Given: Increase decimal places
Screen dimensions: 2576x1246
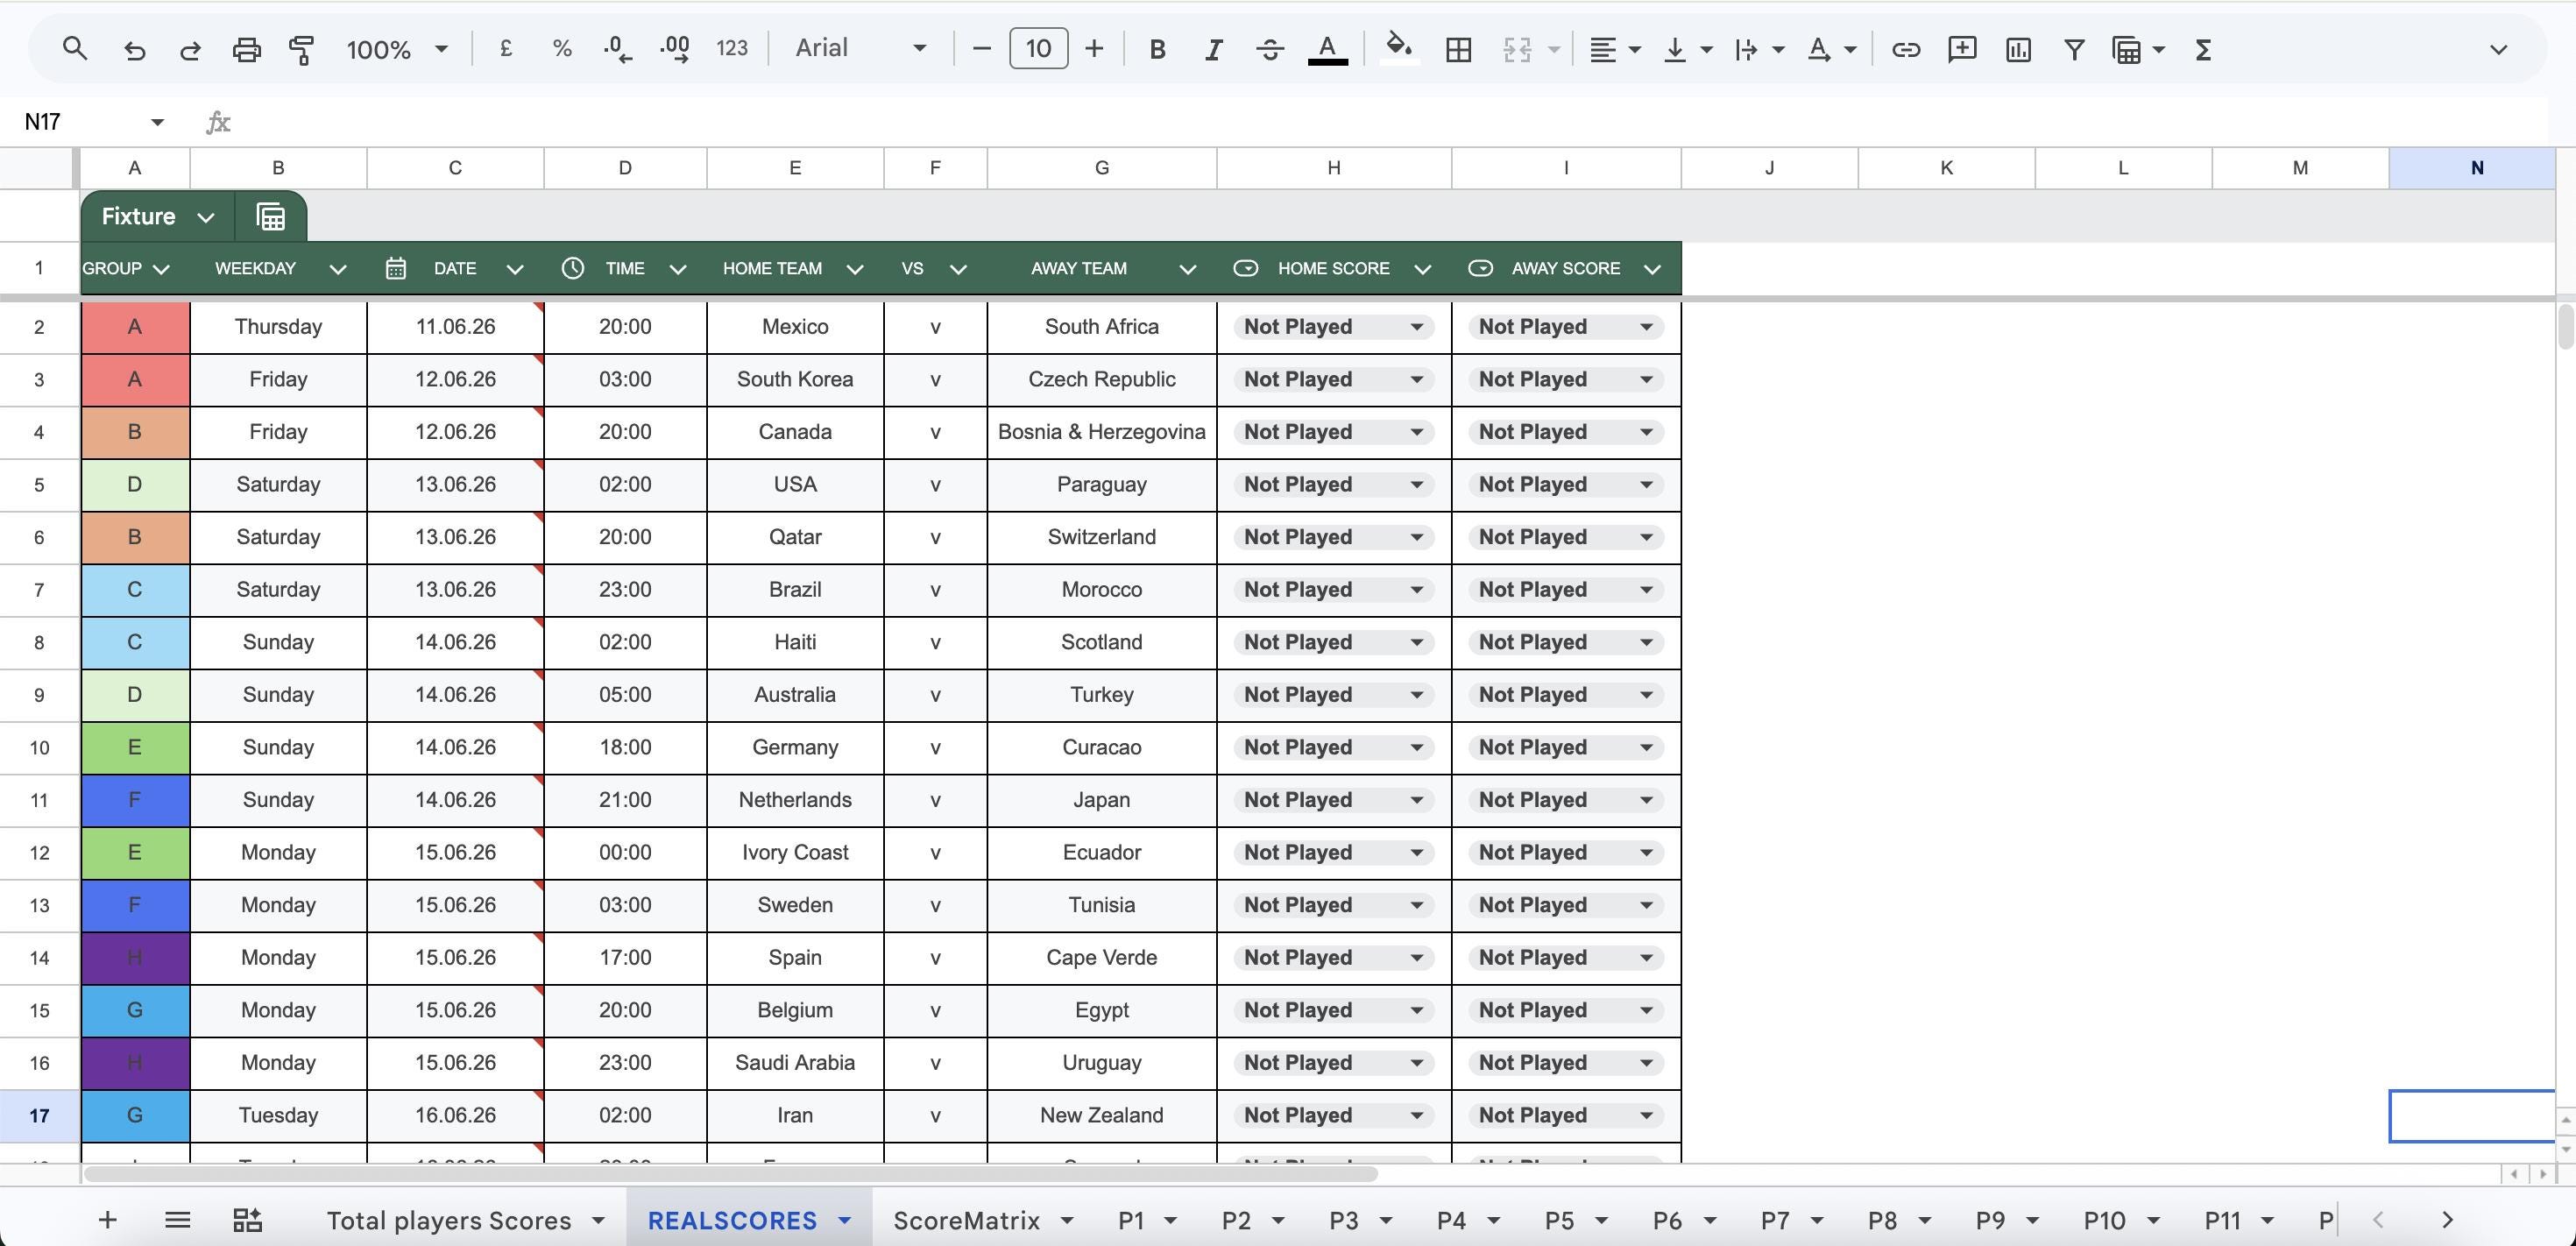Looking at the screenshot, I should coord(675,49).
